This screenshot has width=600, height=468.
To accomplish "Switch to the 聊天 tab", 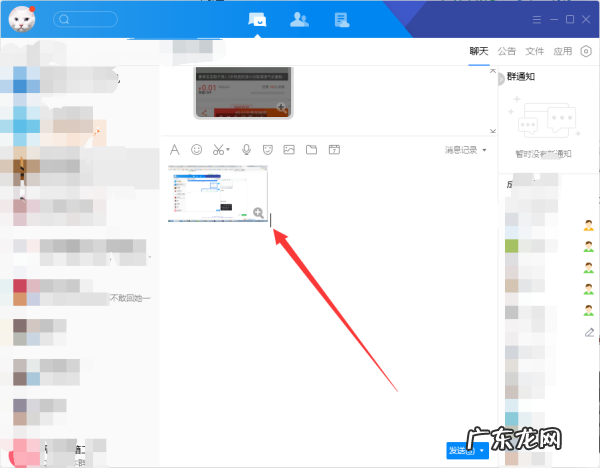I will point(479,51).
